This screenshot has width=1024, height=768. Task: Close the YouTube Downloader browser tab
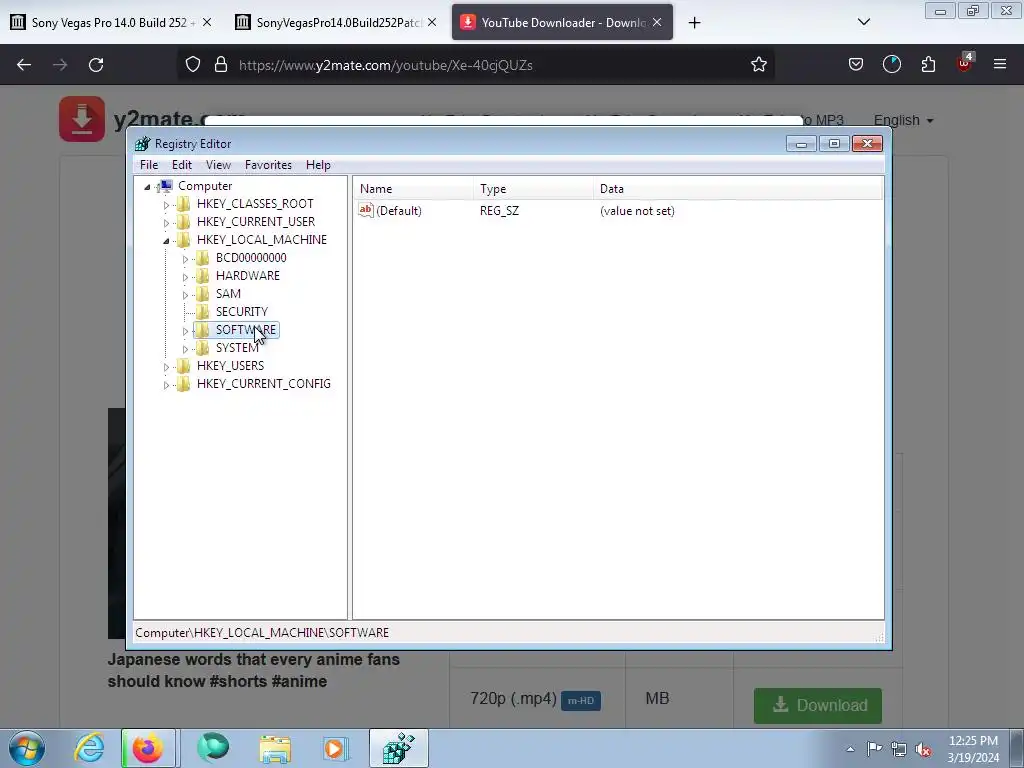pos(657,22)
